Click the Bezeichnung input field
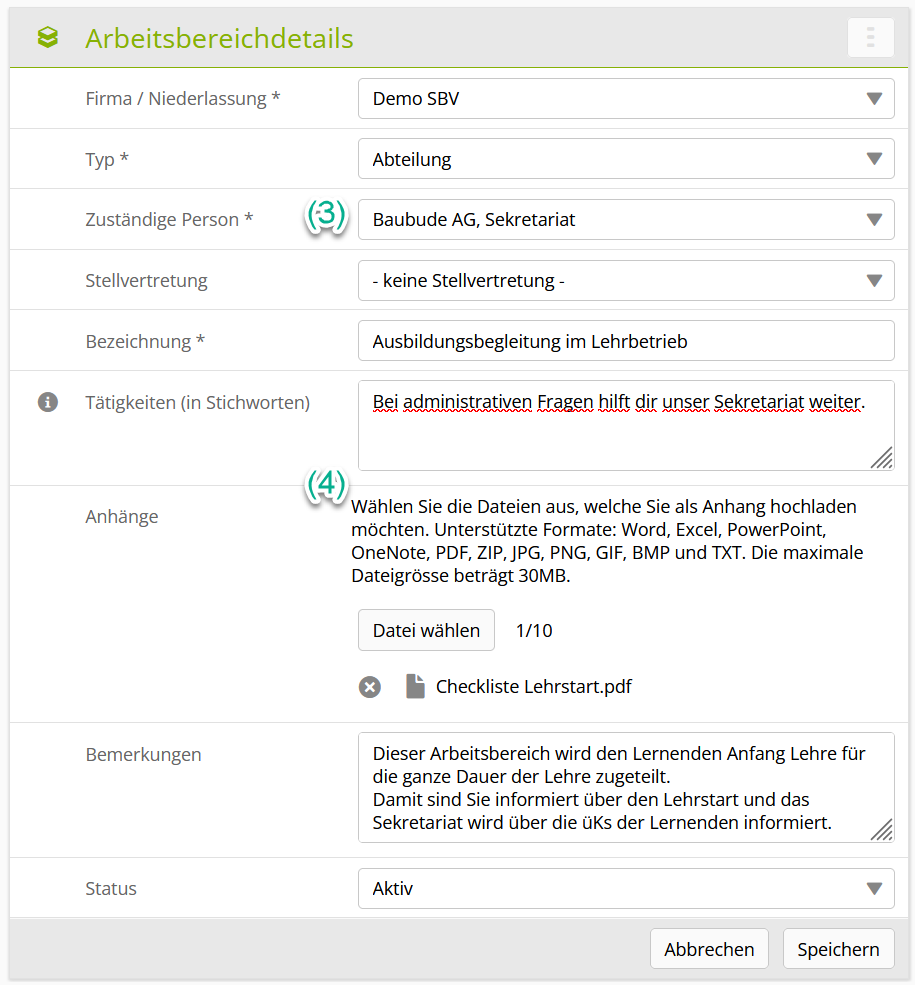The height and width of the screenshot is (985, 915). 626,341
